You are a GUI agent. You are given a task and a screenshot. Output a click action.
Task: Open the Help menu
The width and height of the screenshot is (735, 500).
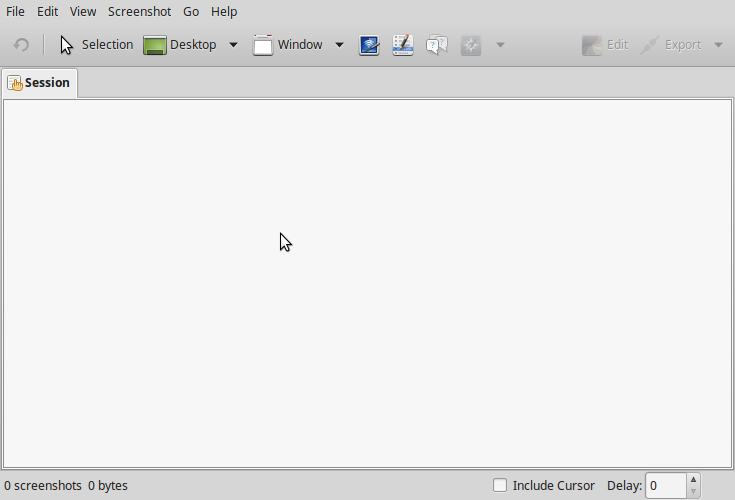pyautogui.click(x=224, y=12)
